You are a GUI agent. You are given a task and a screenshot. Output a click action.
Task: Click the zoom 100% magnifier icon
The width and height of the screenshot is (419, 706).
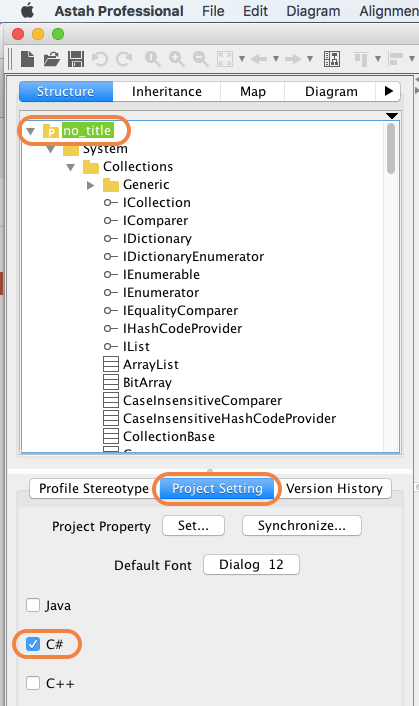point(153,59)
